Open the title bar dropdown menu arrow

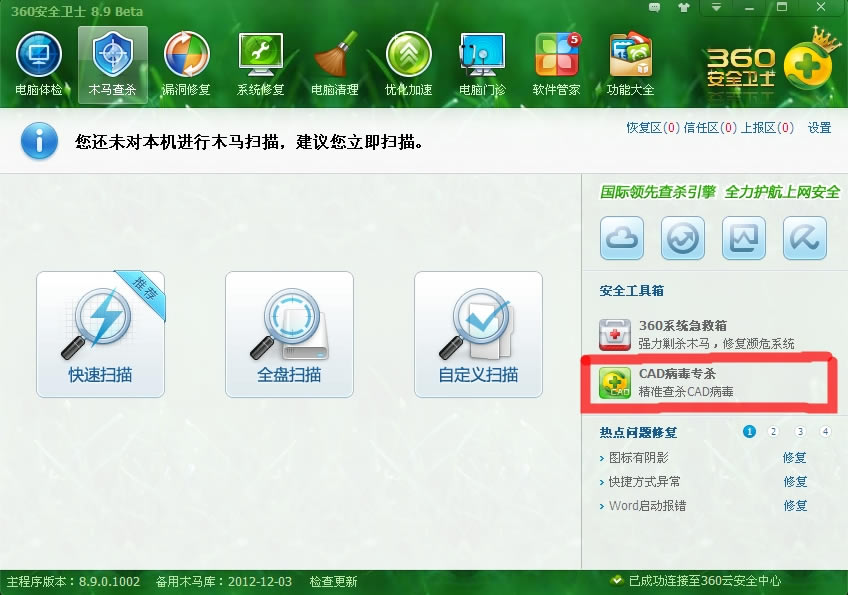pos(716,8)
